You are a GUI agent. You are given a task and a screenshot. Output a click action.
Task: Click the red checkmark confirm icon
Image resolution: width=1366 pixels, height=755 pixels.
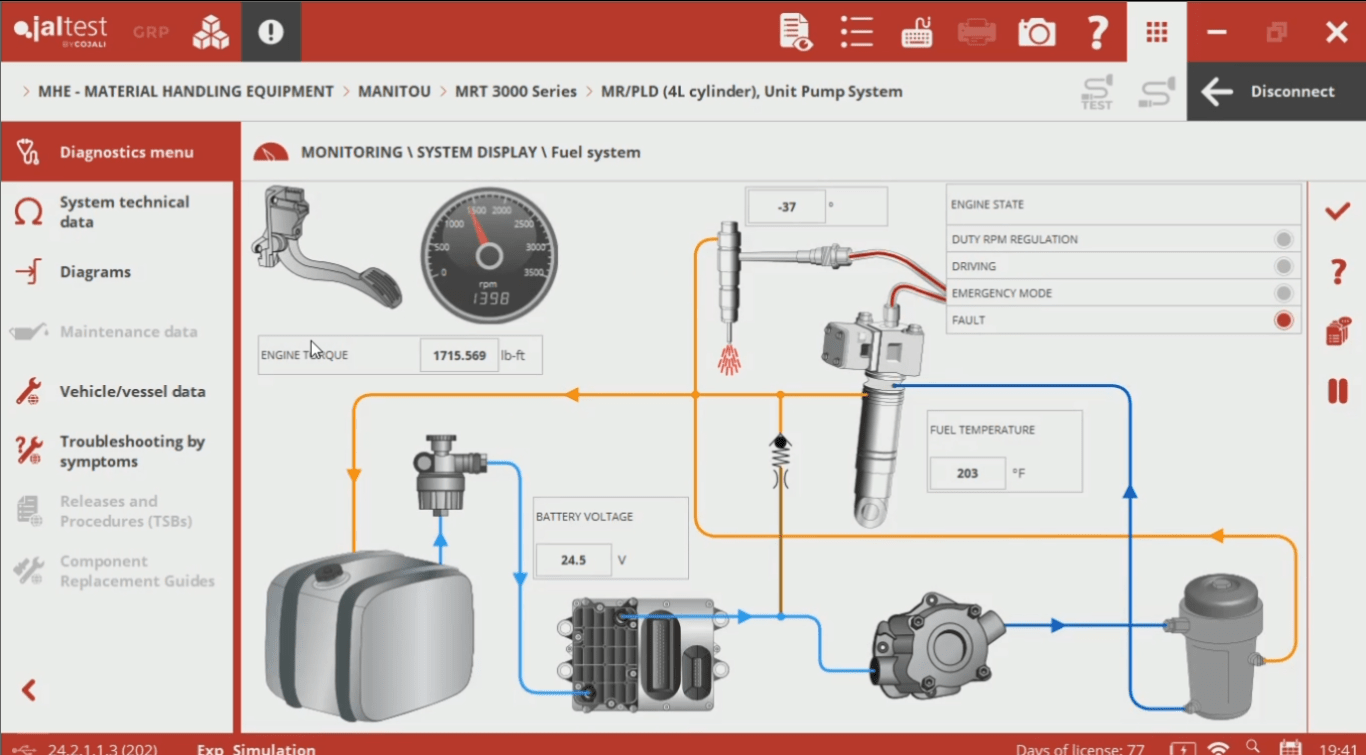coord(1337,212)
